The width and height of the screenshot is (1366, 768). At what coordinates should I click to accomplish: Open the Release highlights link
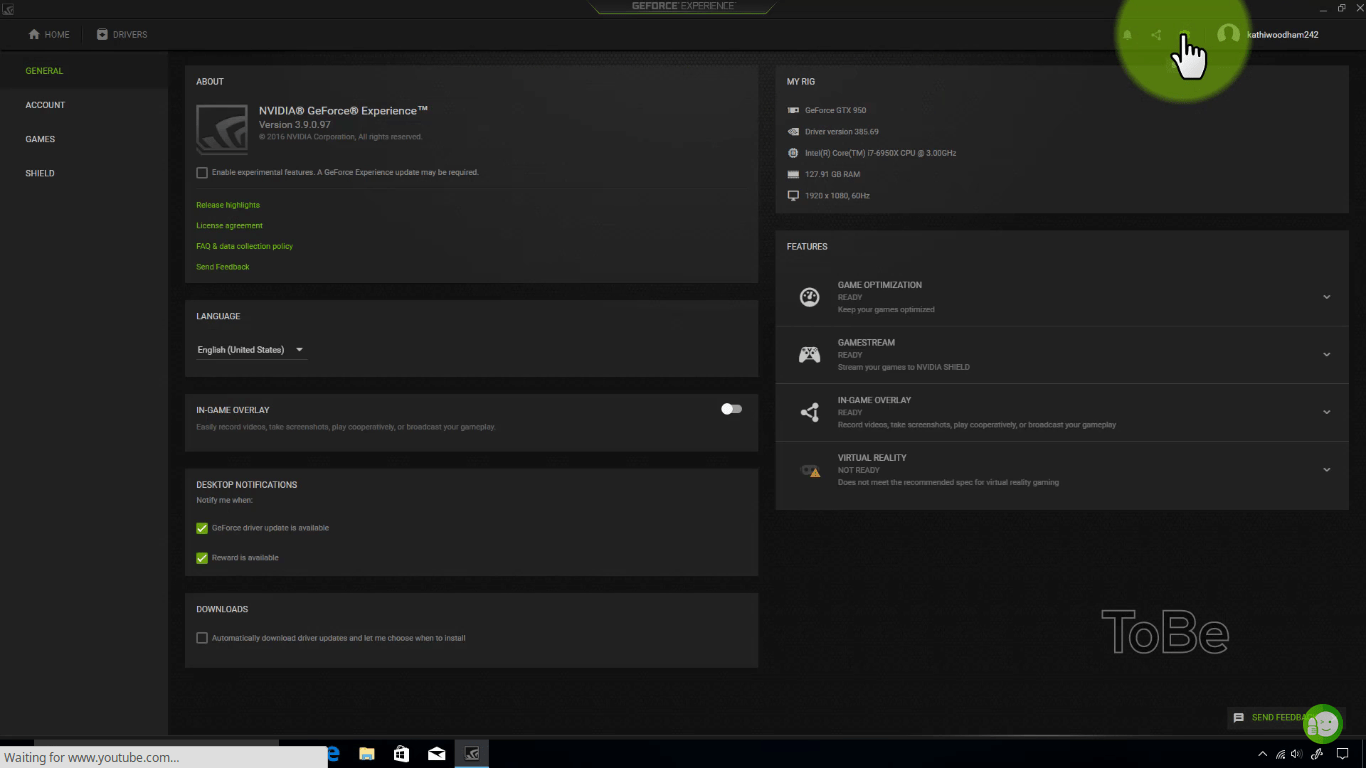(228, 205)
